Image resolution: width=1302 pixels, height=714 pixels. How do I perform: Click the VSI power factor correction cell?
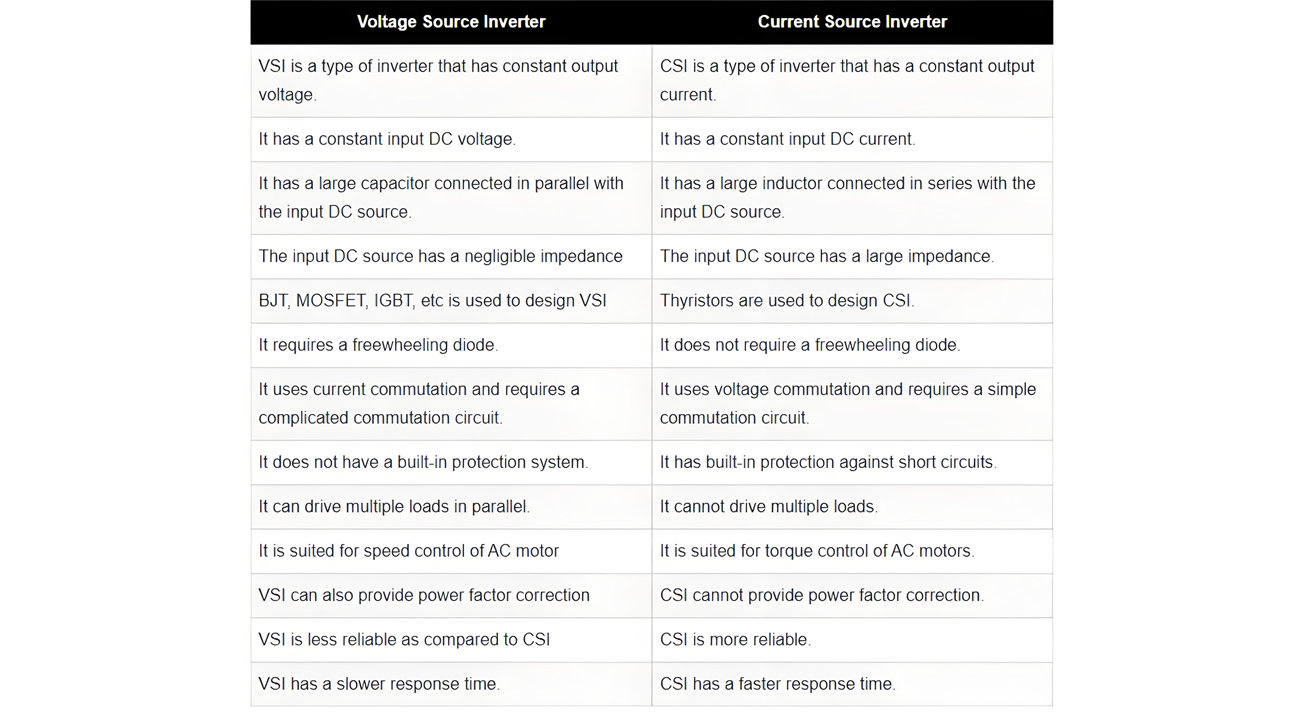[x=451, y=595]
